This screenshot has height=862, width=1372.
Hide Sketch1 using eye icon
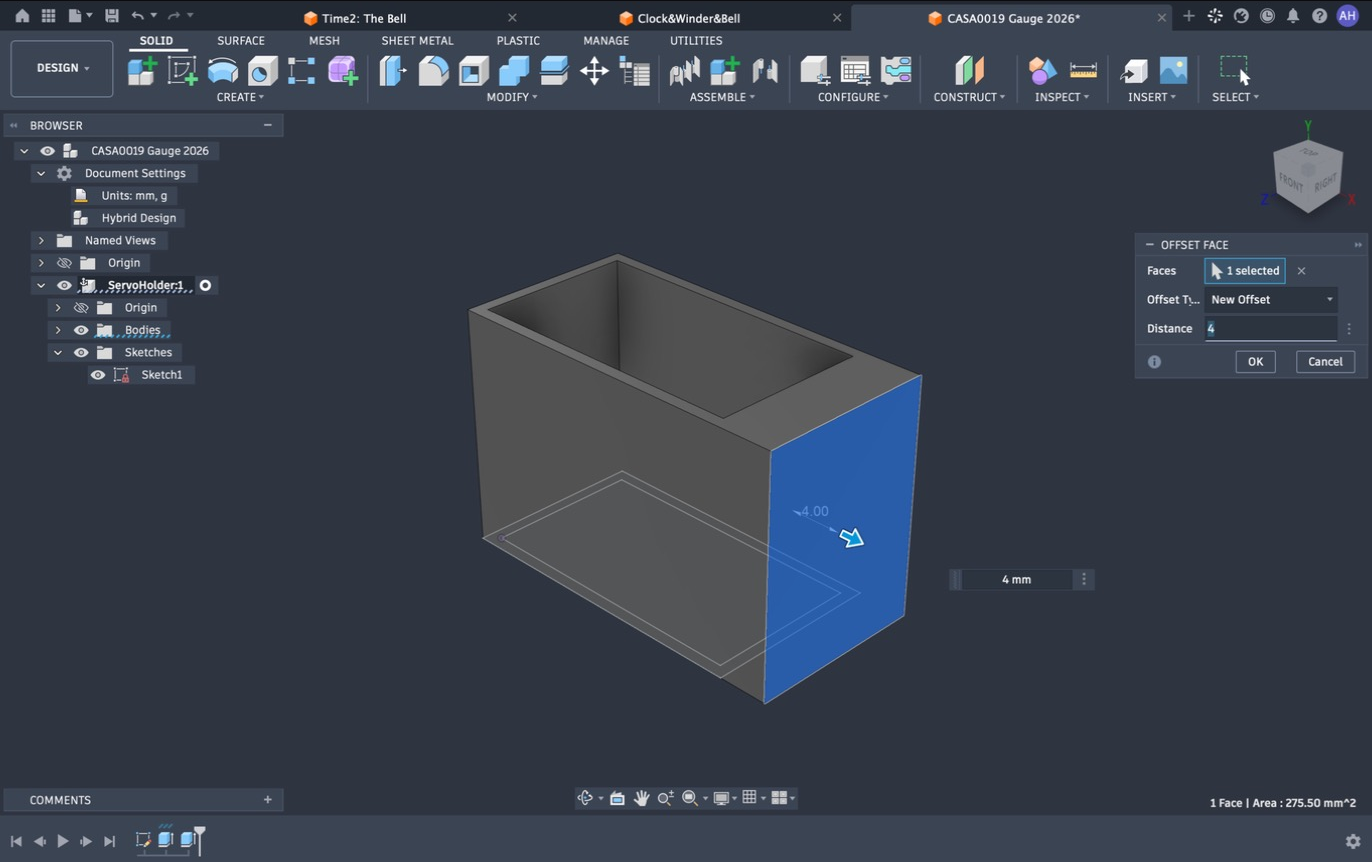98,375
